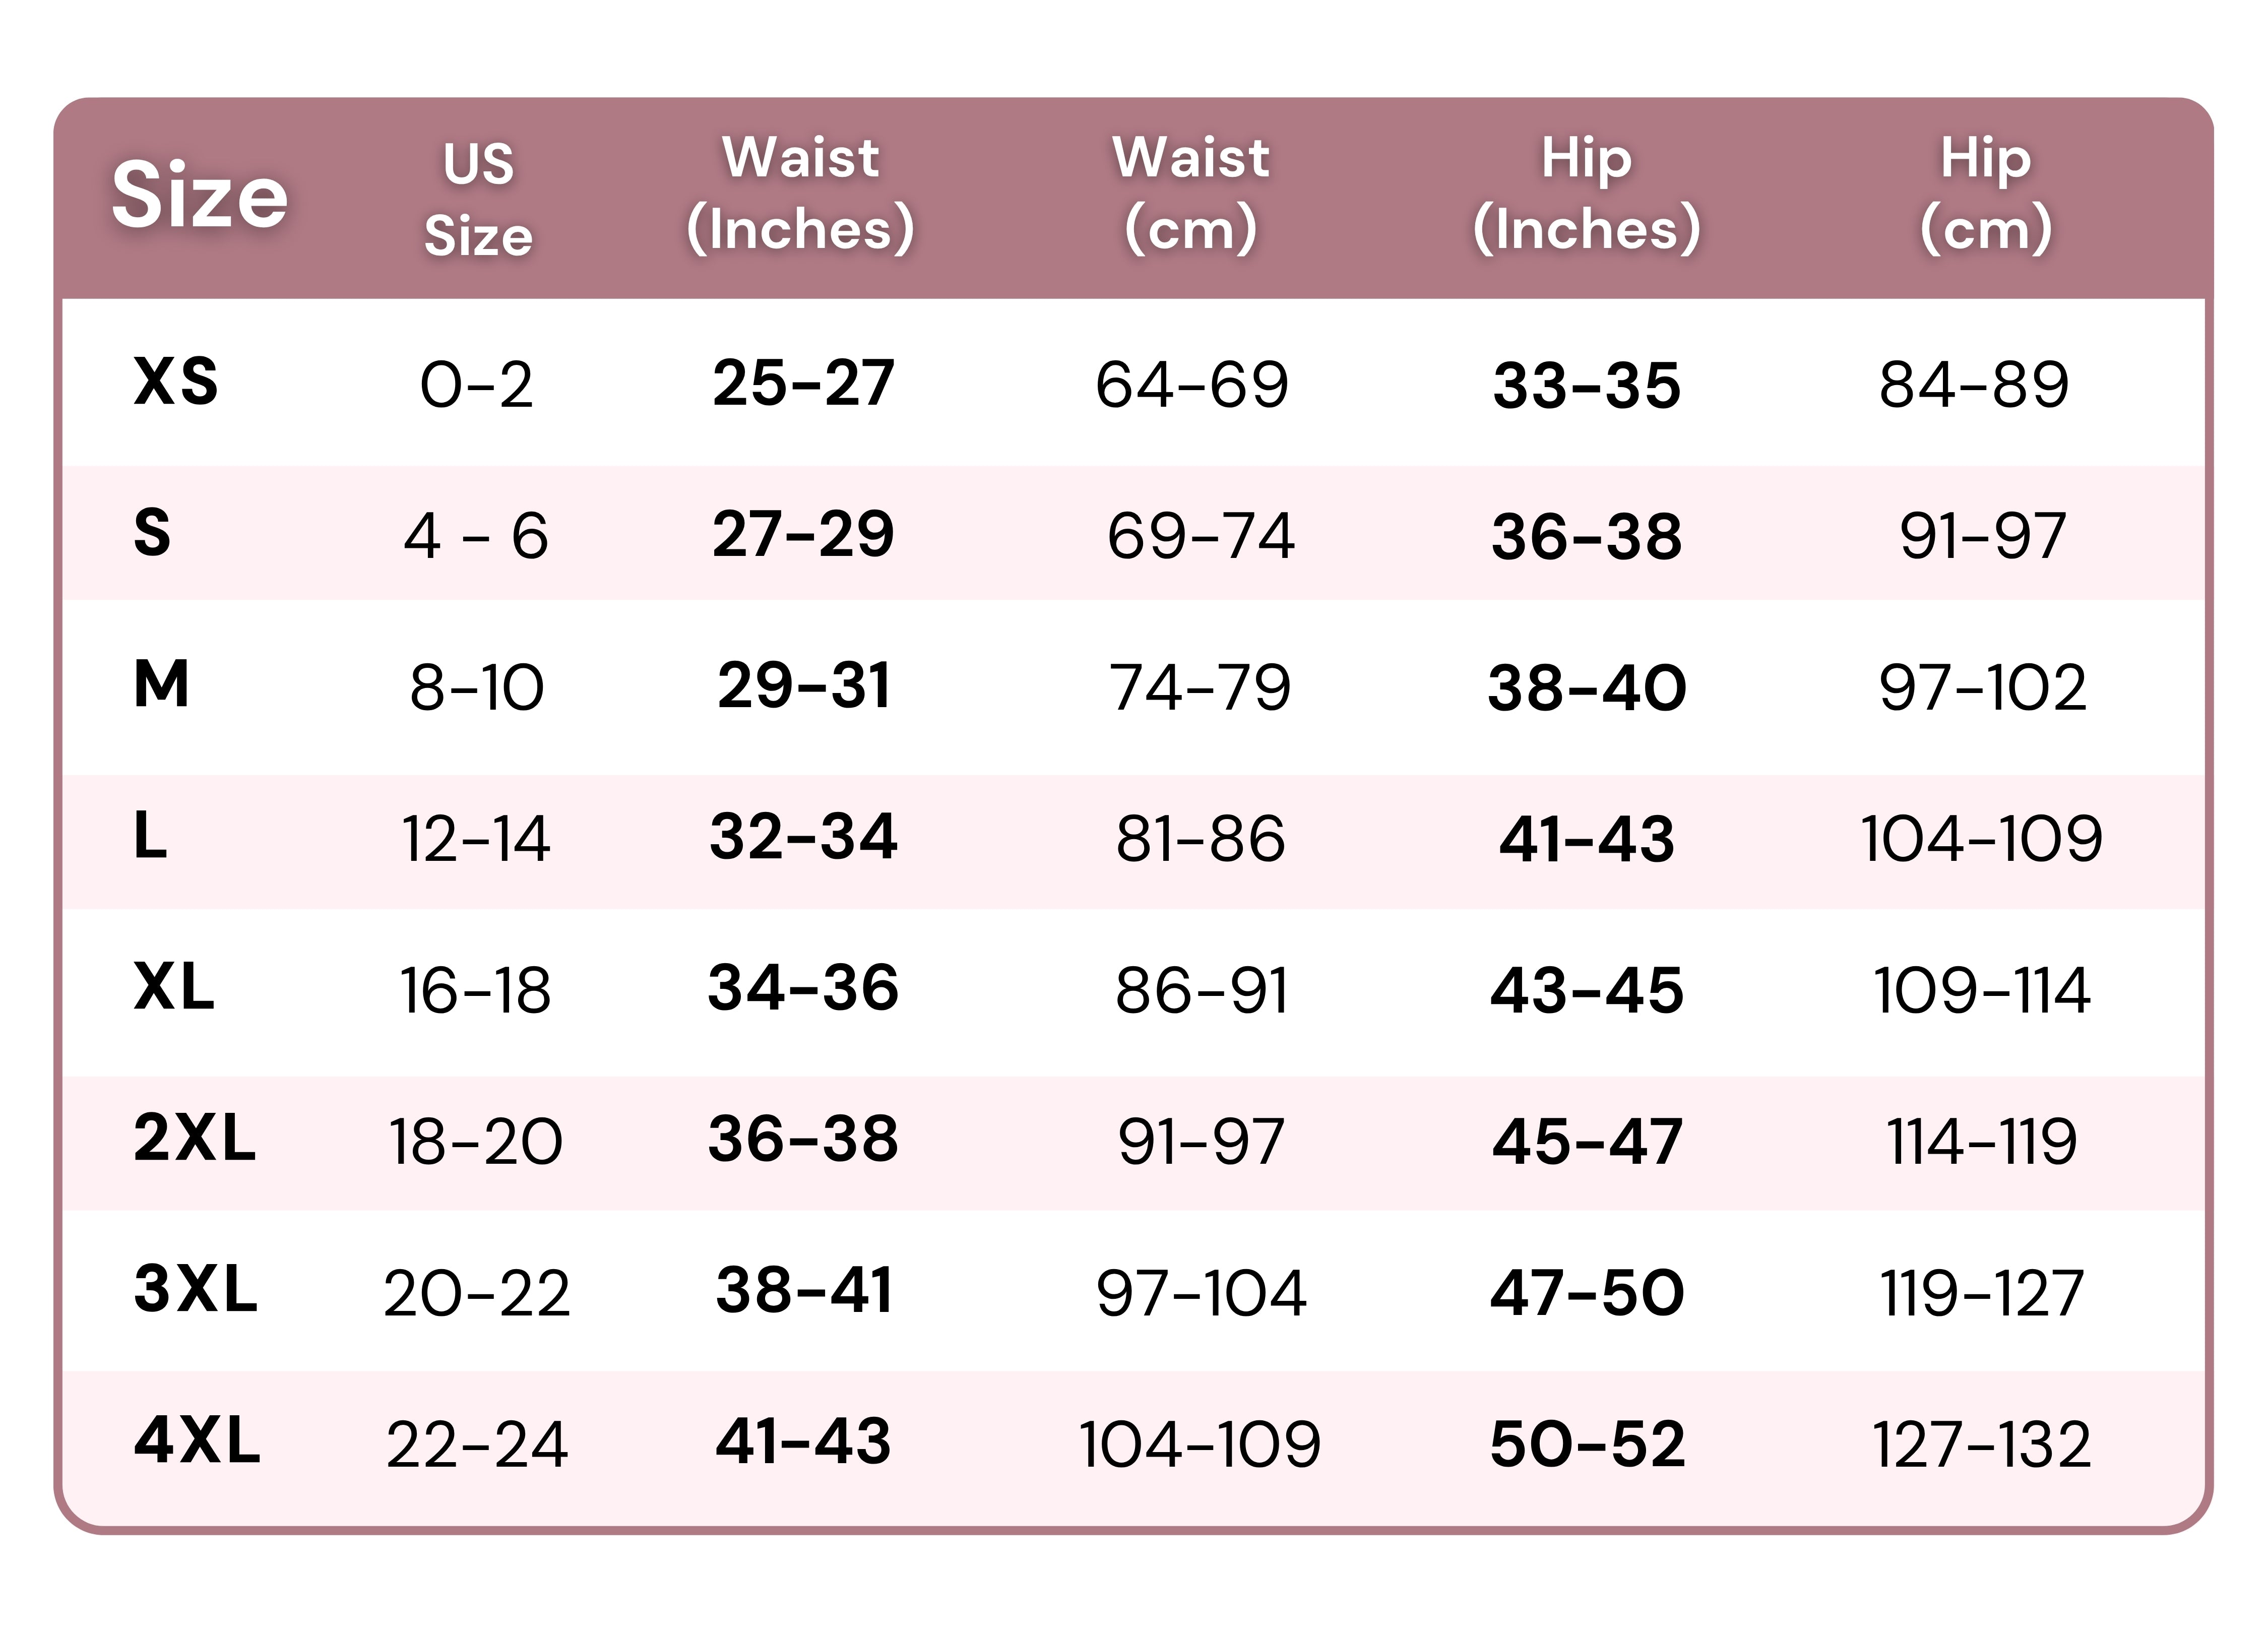
Task: Select the 47-50 hip inches value
Action: coord(1586,1293)
